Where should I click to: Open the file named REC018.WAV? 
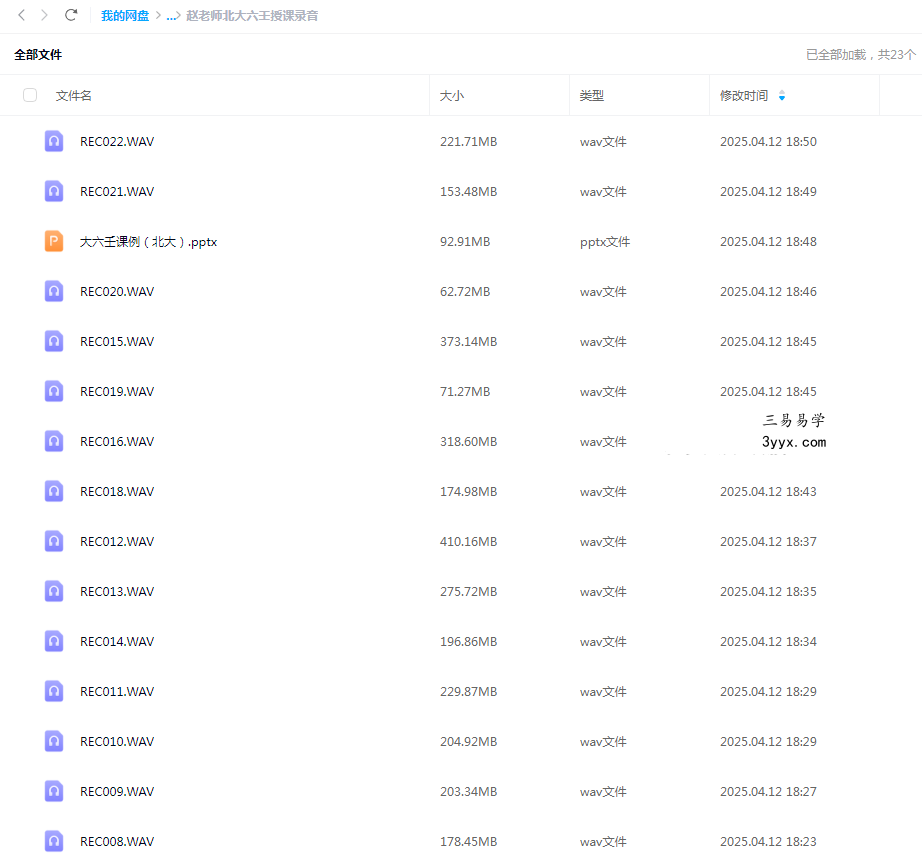(117, 492)
